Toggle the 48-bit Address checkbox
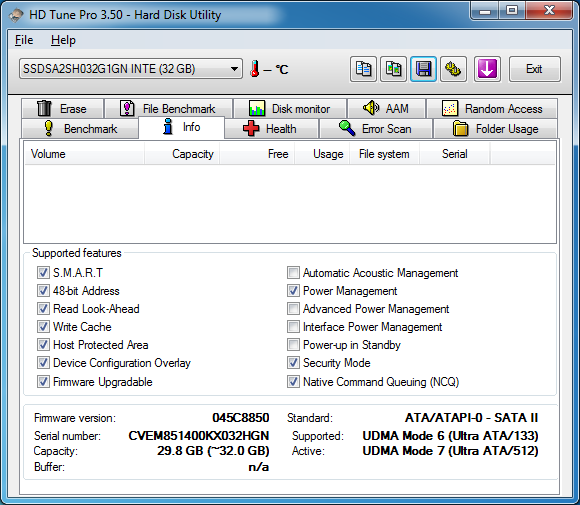 pyautogui.click(x=43, y=291)
